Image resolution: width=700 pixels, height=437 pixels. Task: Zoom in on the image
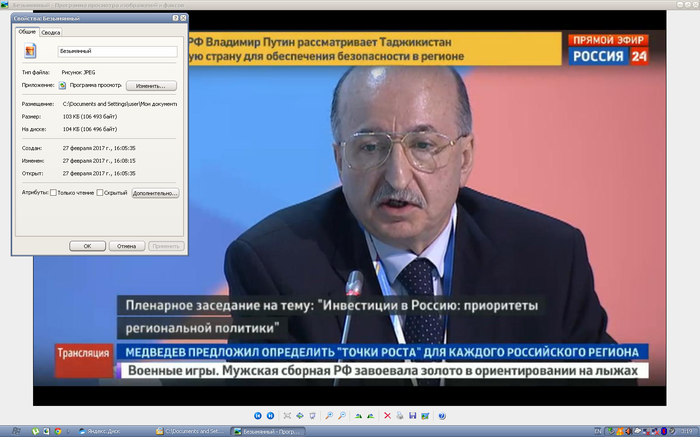pyautogui.click(x=329, y=415)
